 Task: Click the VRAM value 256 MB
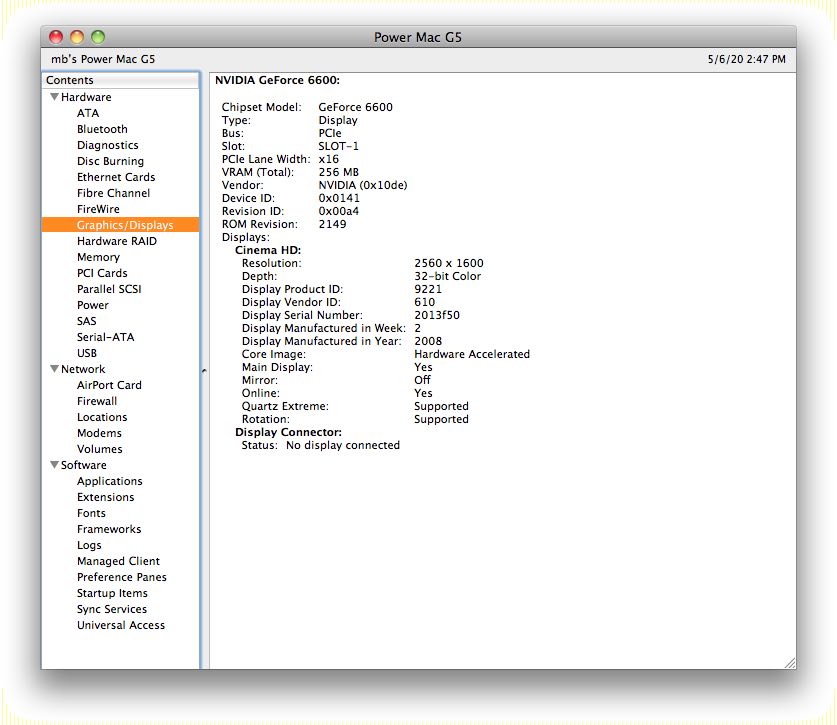click(338, 172)
